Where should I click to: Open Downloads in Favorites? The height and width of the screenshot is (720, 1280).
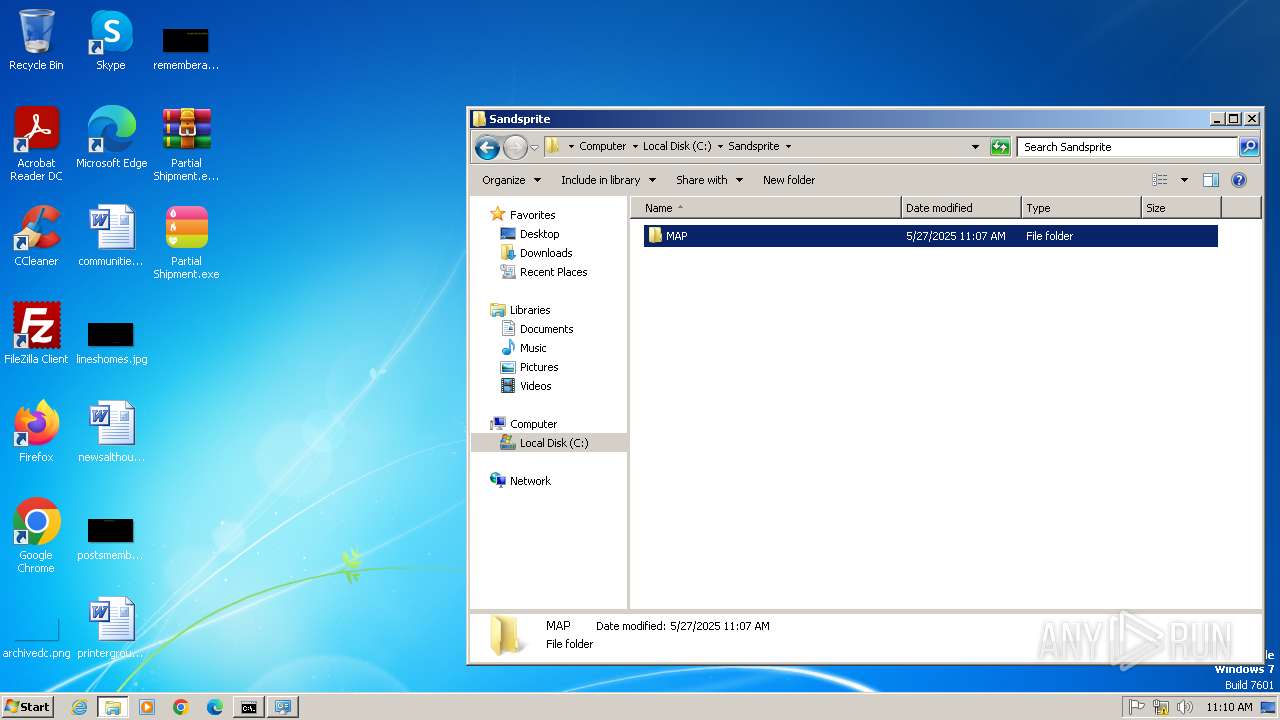point(546,253)
